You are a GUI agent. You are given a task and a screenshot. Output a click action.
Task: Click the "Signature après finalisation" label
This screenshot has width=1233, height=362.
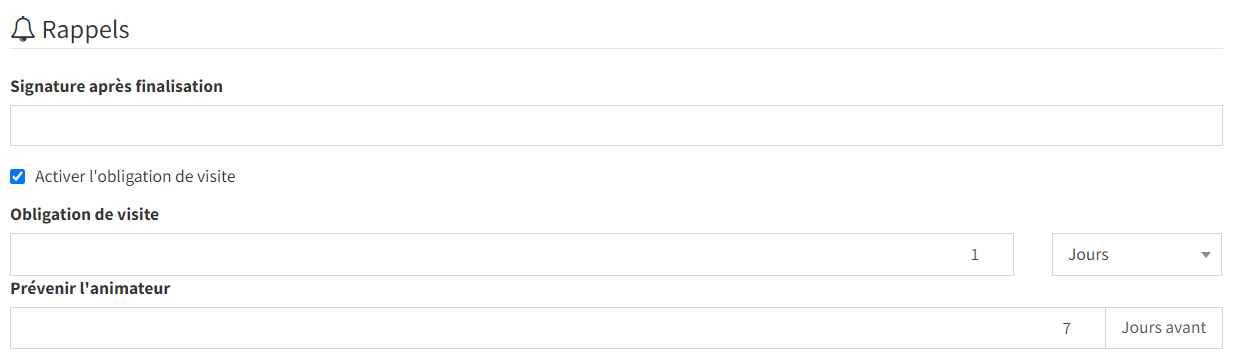117,86
